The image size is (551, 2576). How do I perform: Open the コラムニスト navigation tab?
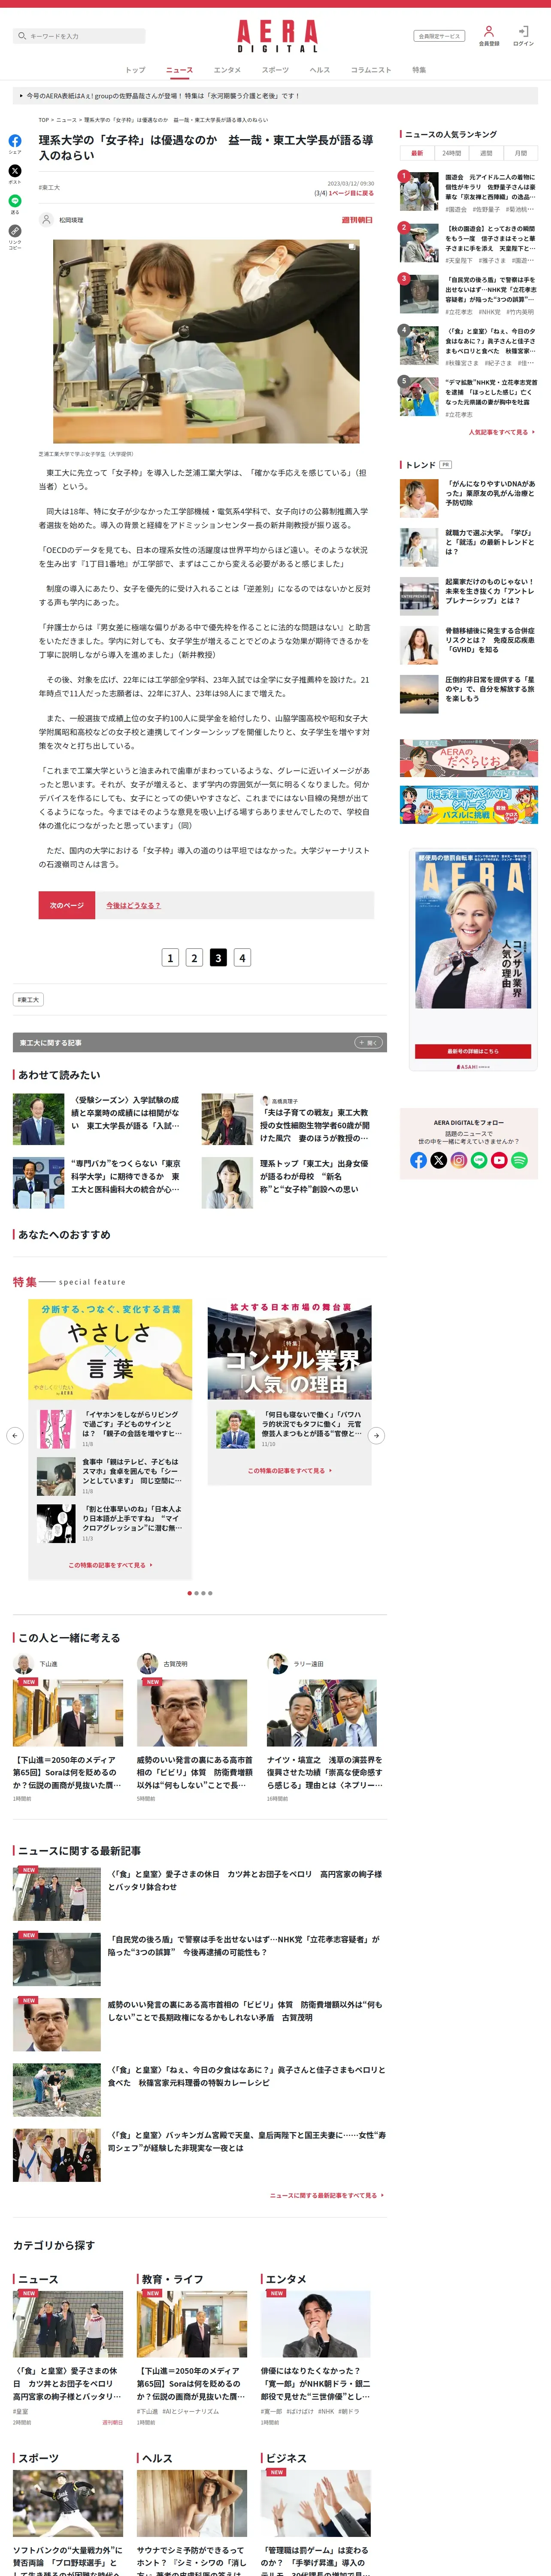coord(371,70)
